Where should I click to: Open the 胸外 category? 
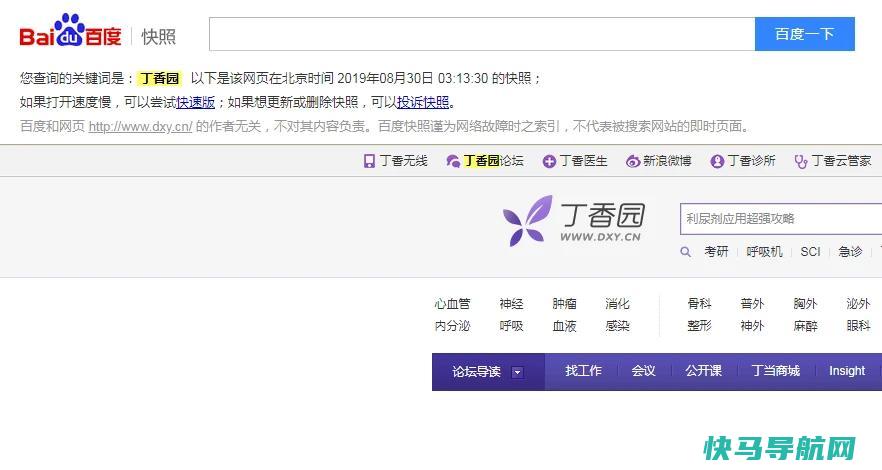(x=805, y=304)
